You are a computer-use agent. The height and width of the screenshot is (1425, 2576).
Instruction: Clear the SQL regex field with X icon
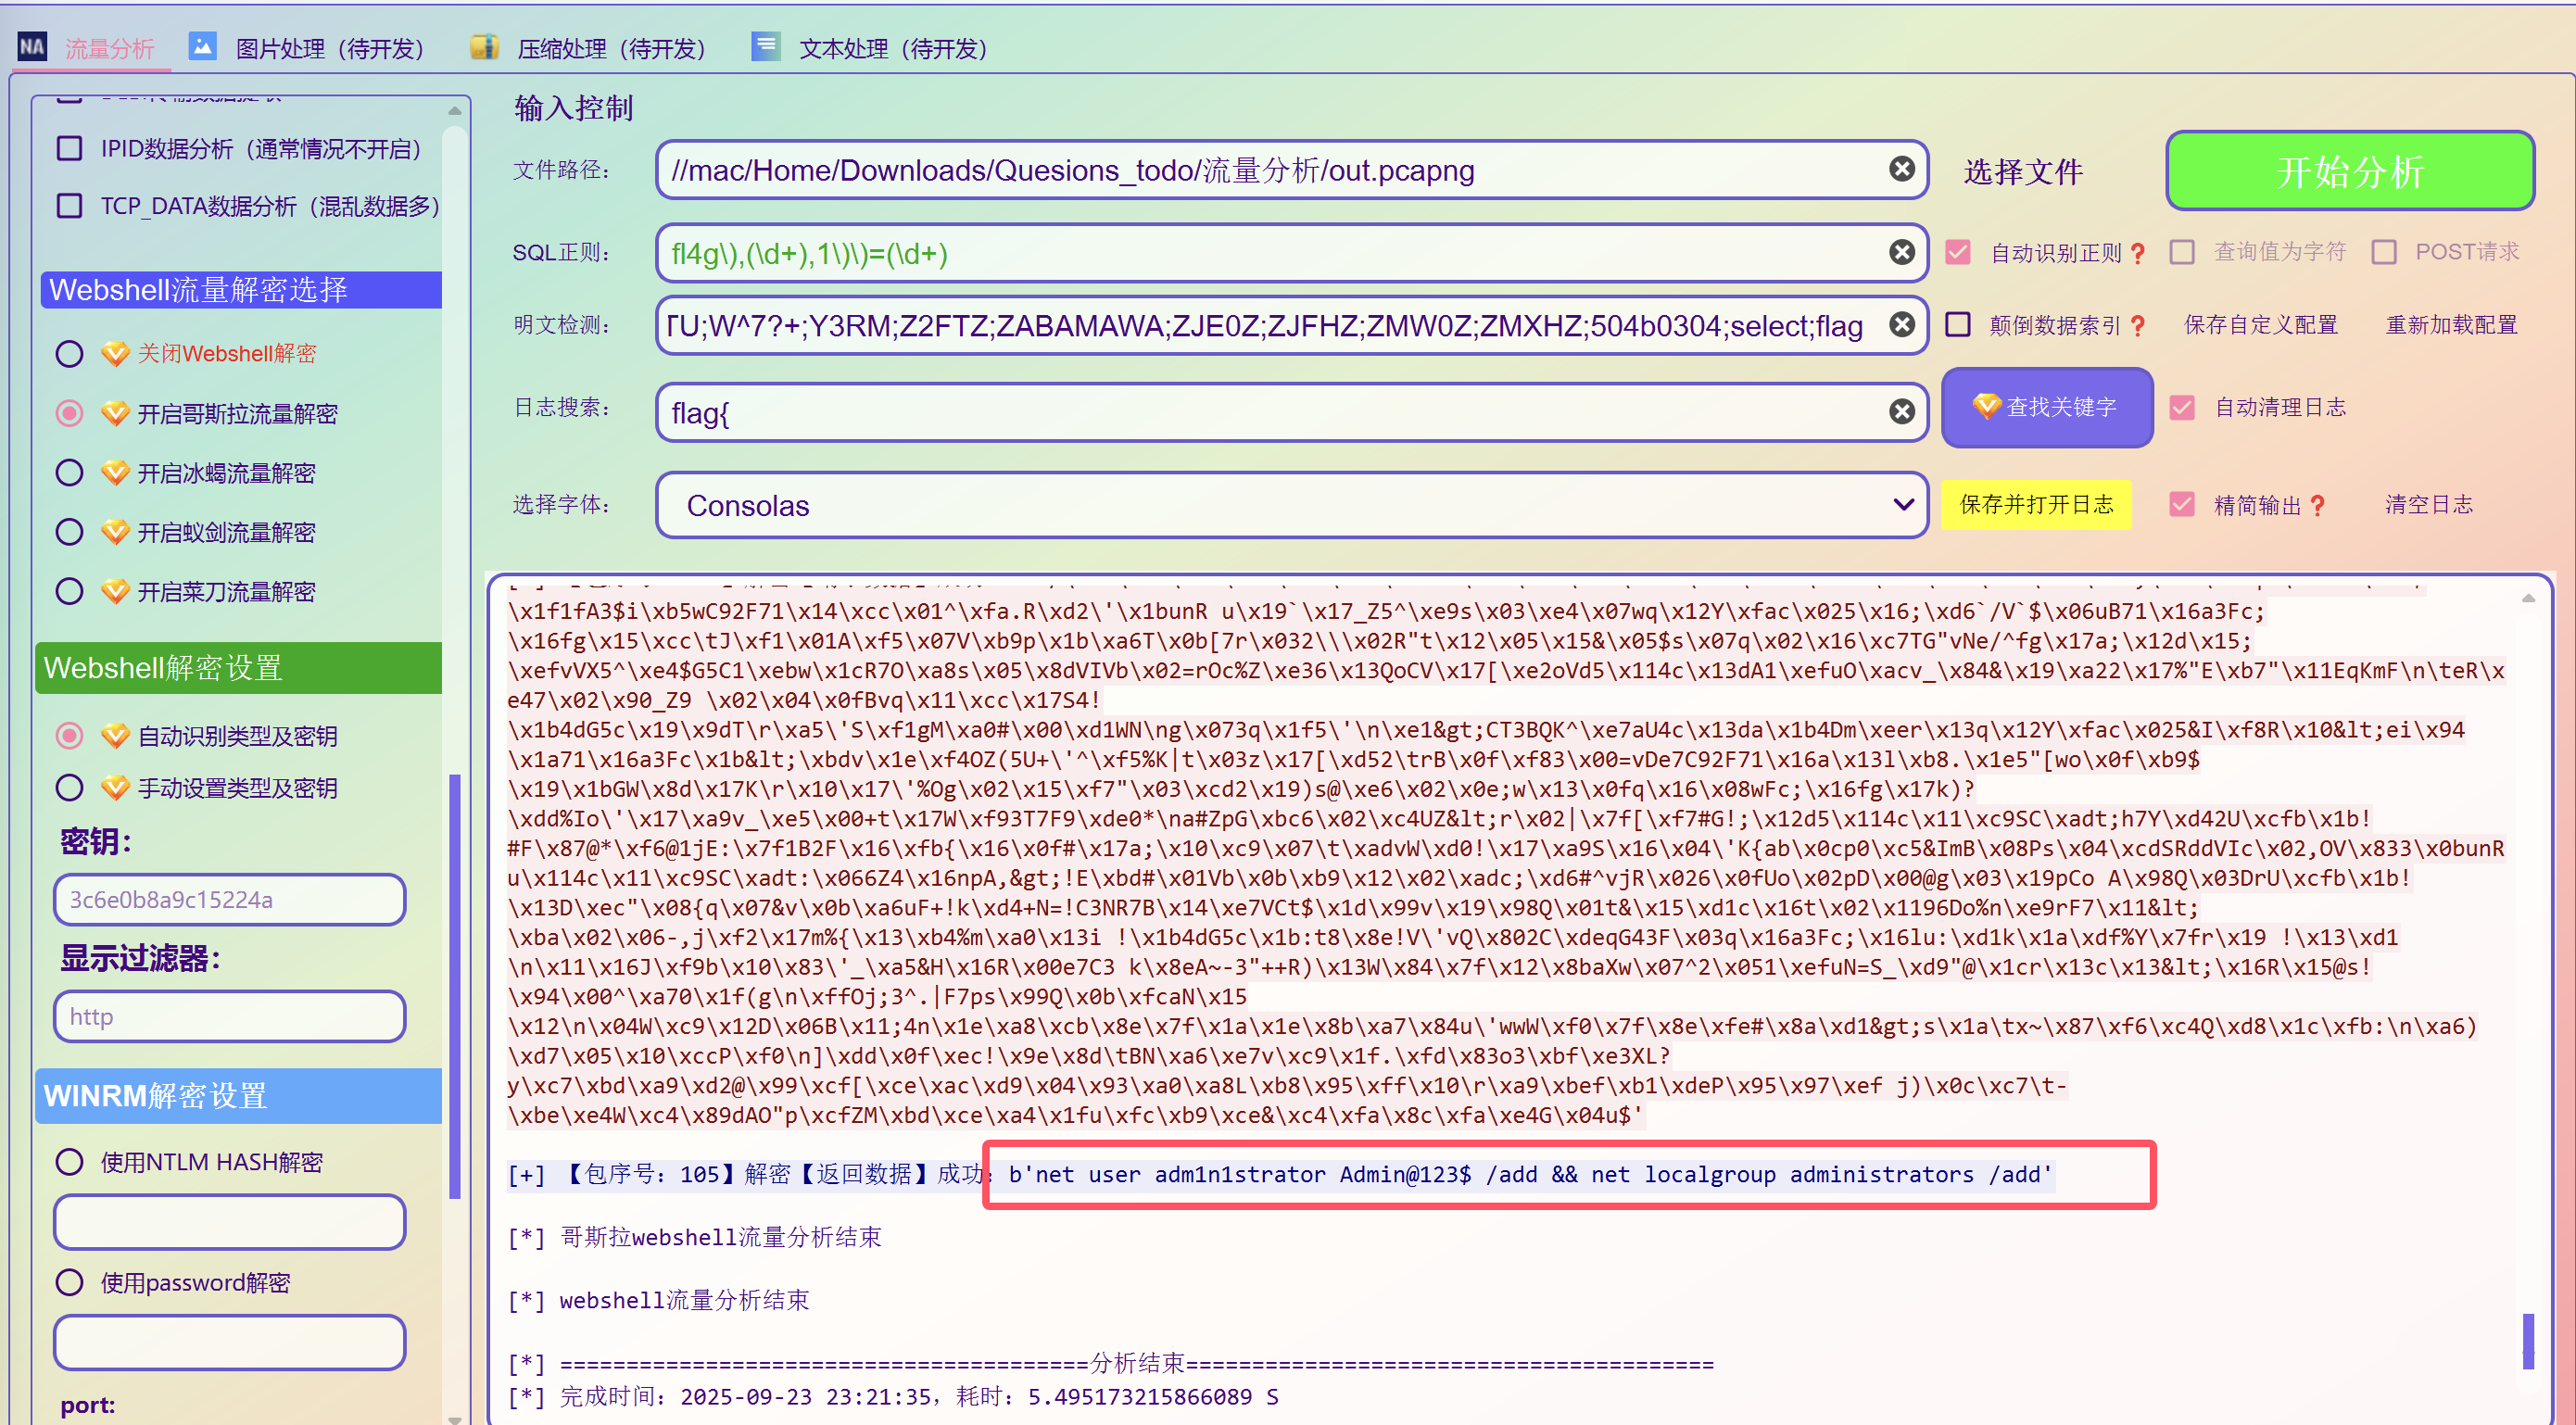(1901, 252)
